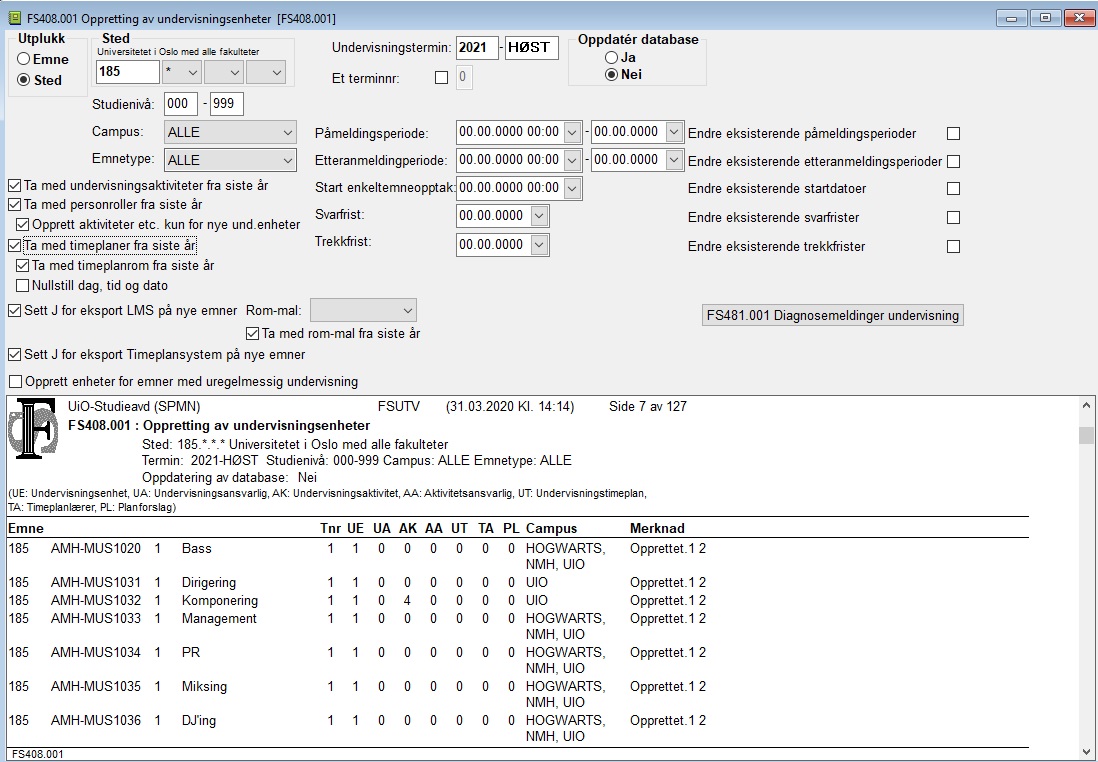Screen dimensions: 1098x762
Task: Toggle Sett J for eksport LMS checkbox
Action: pos(15,310)
